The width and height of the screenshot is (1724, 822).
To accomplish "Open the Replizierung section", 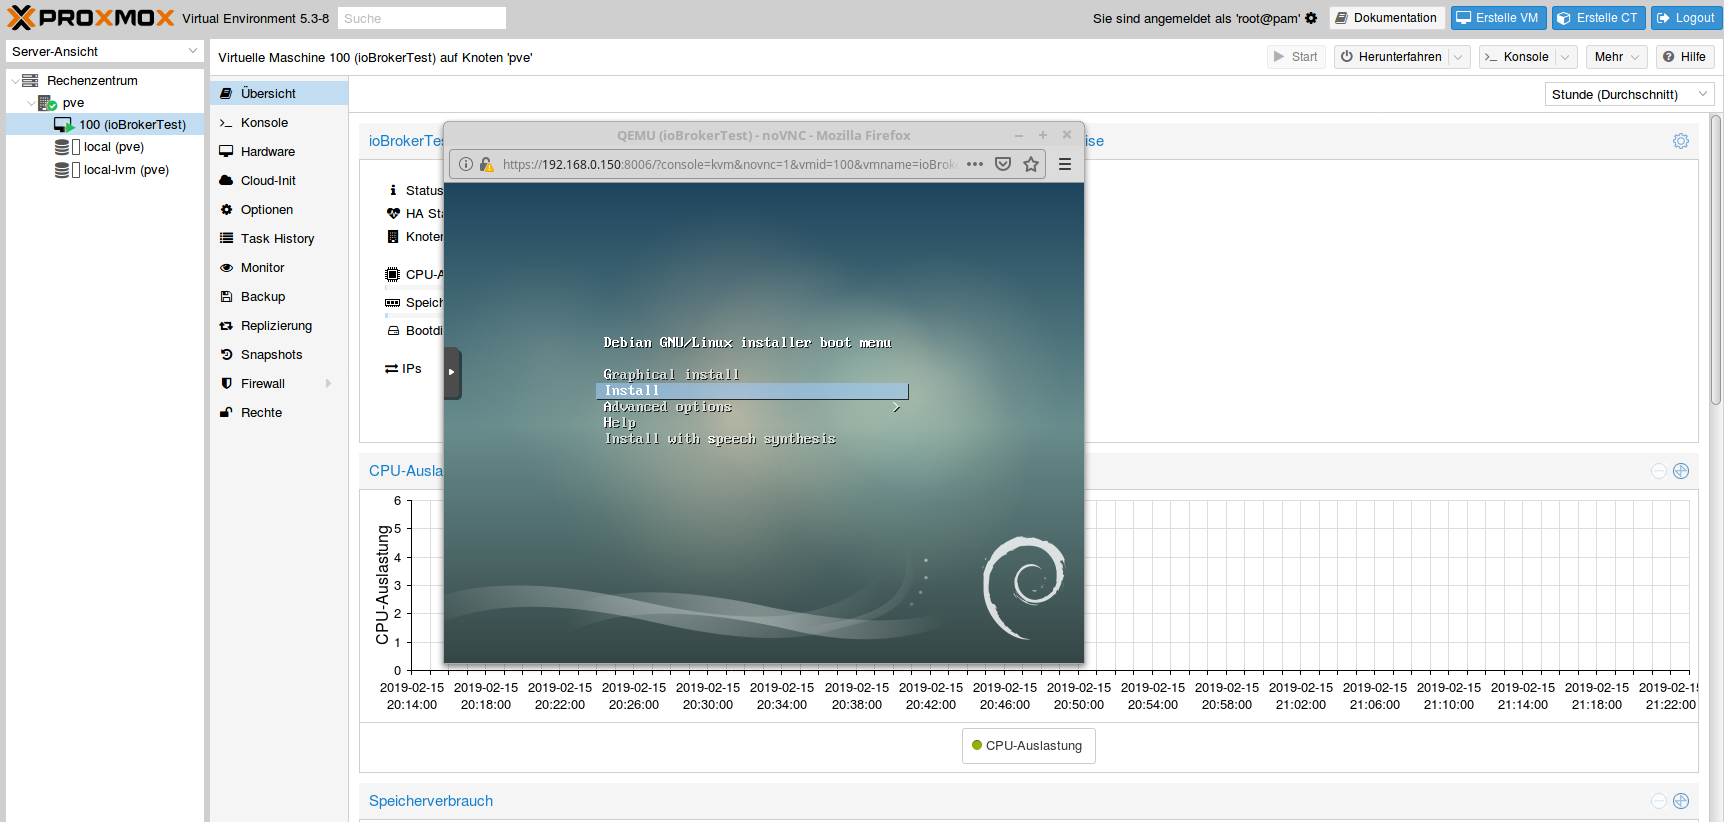I will tap(279, 325).
